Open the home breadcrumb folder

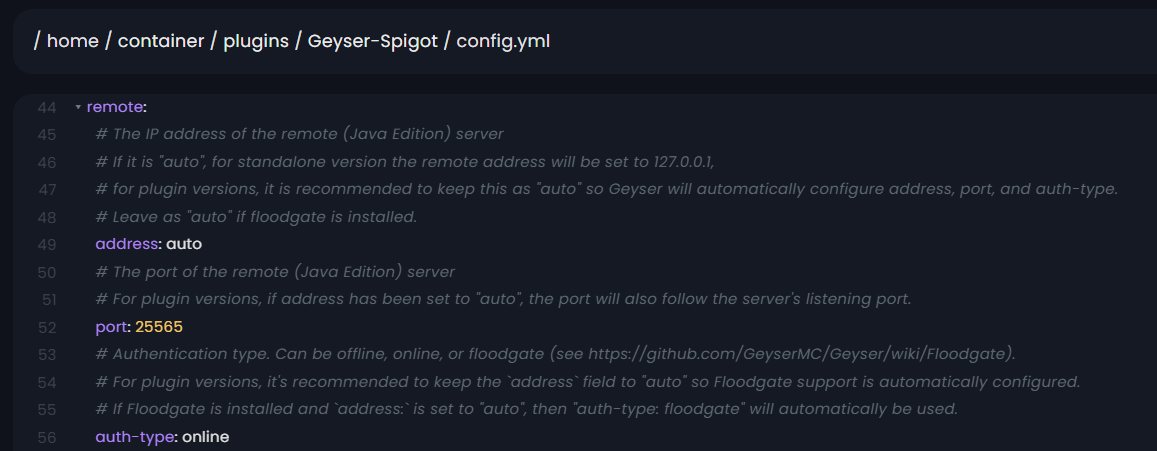tap(70, 41)
